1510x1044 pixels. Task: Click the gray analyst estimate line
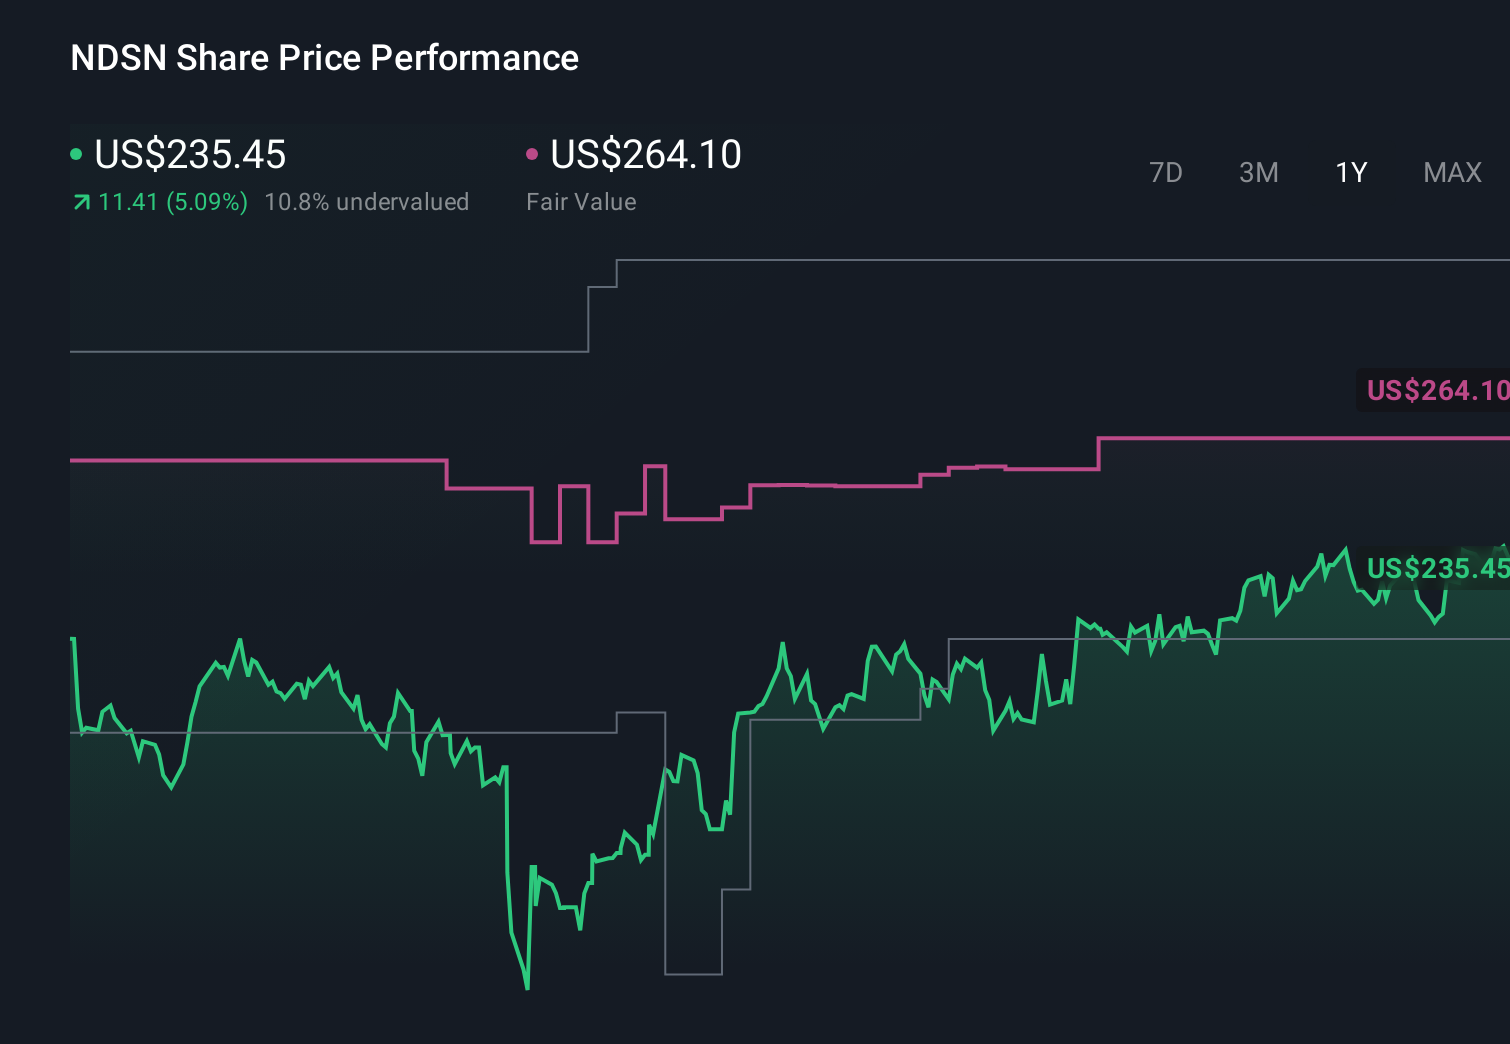(x=300, y=352)
